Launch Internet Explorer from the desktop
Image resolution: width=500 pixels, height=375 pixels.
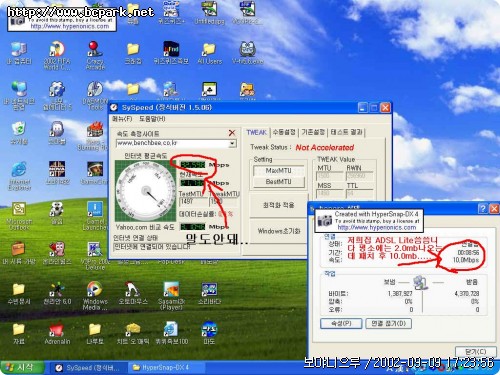(x=19, y=176)
